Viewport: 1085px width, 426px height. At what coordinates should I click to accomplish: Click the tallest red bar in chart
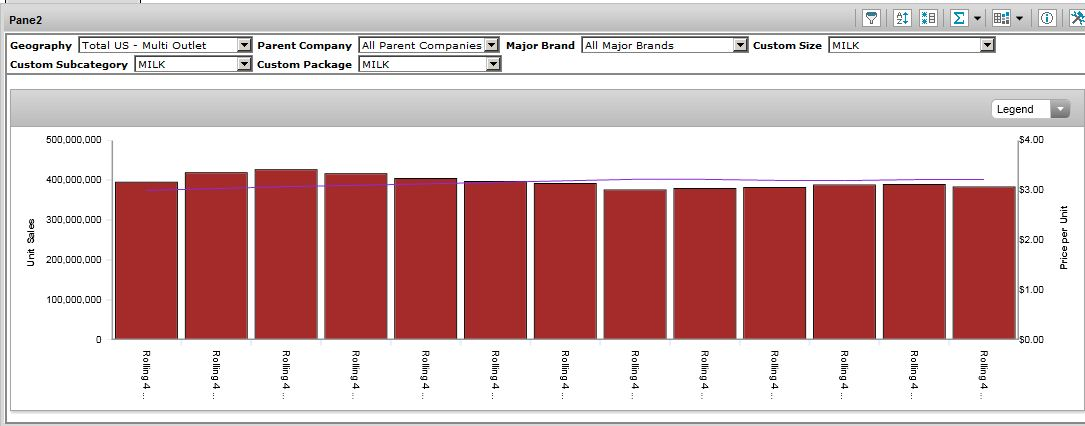point(286,255)
